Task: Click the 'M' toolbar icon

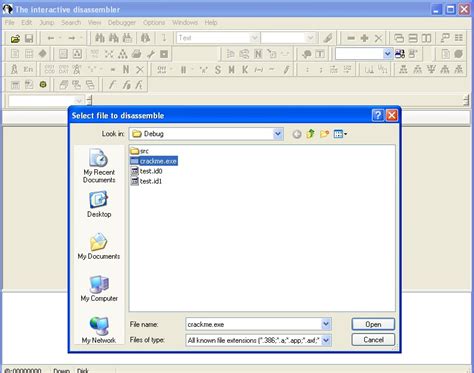Action: (x=231, y=69)
